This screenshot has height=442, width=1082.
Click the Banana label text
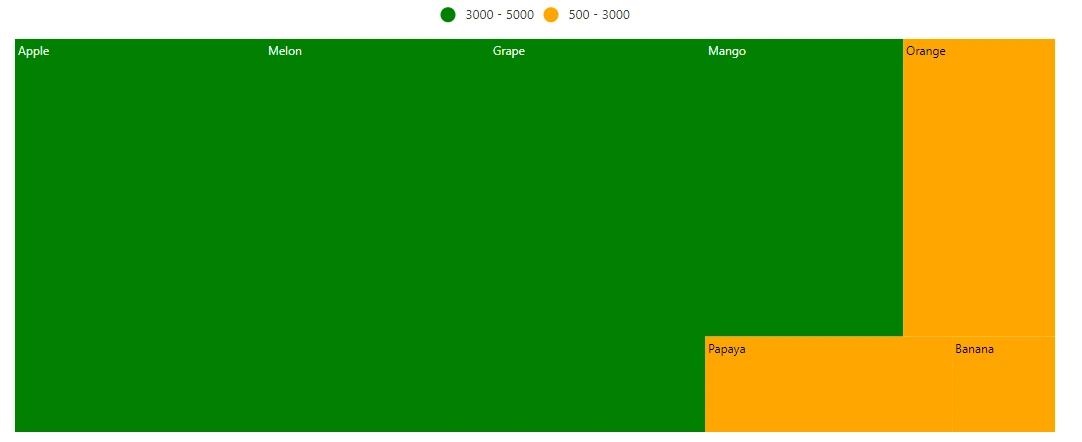click(974, 349)
